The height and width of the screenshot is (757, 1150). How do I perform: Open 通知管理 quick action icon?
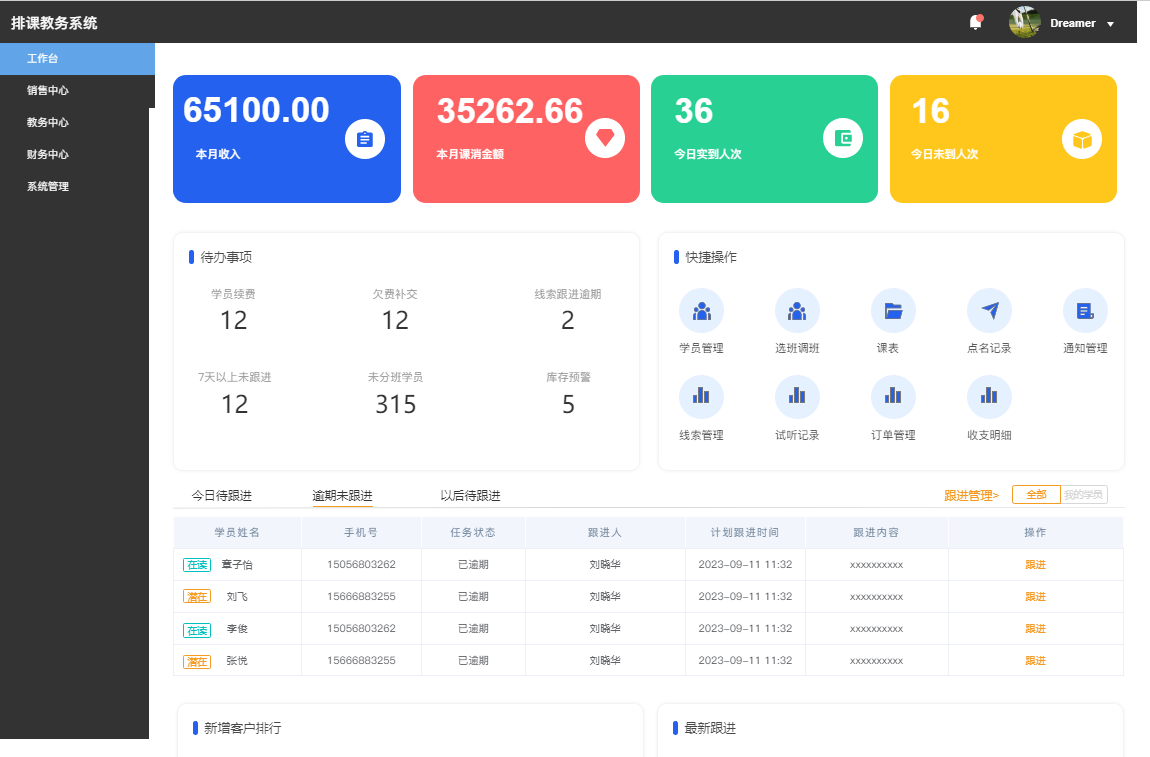pyautogui.click(x=1085, y=311)
